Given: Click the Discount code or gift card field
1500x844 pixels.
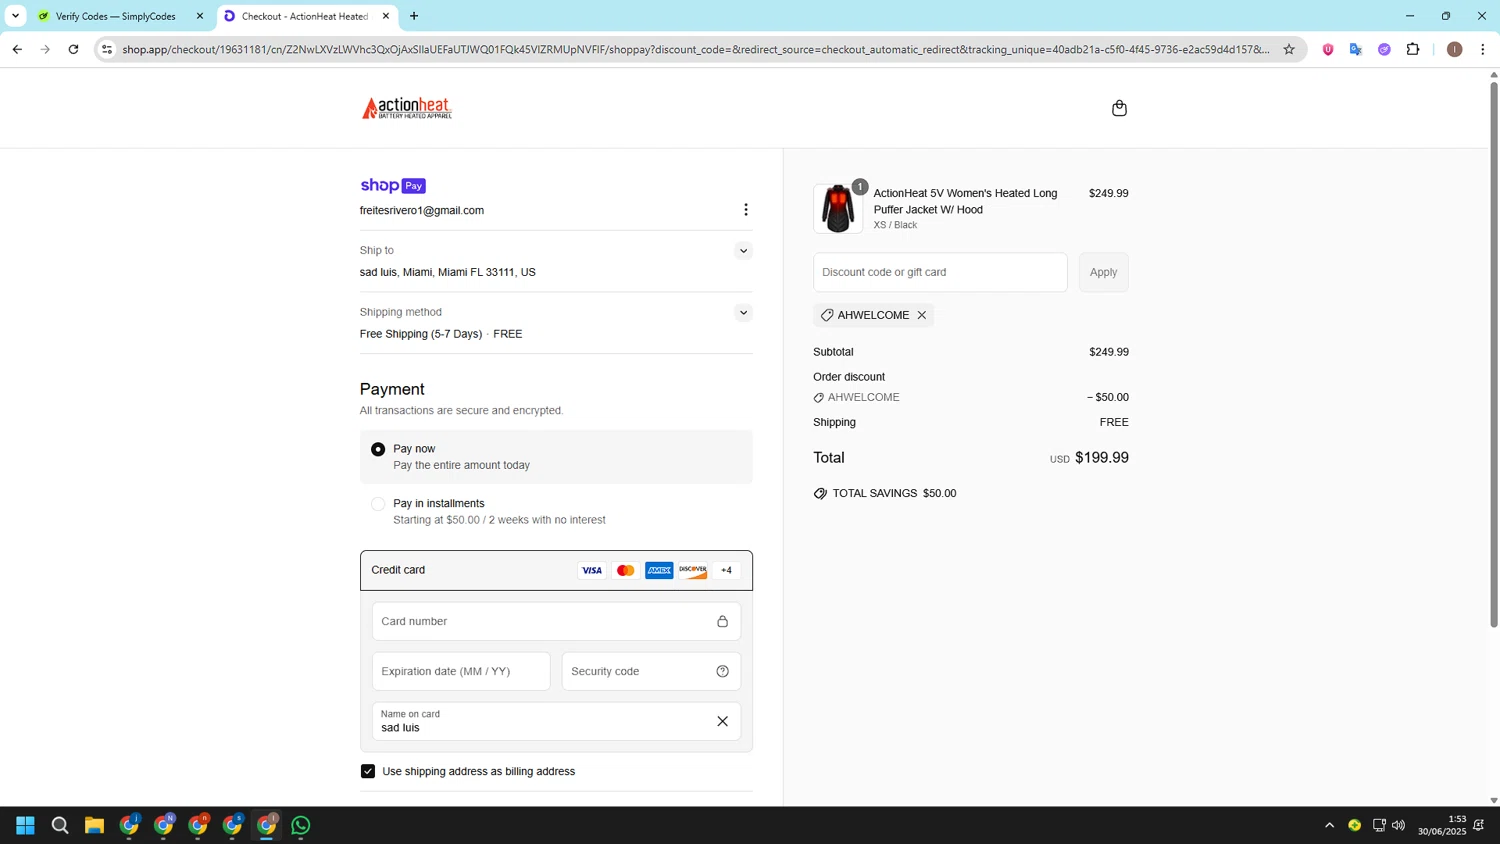Looking at the screenshot, I should [x=940, y=272].
